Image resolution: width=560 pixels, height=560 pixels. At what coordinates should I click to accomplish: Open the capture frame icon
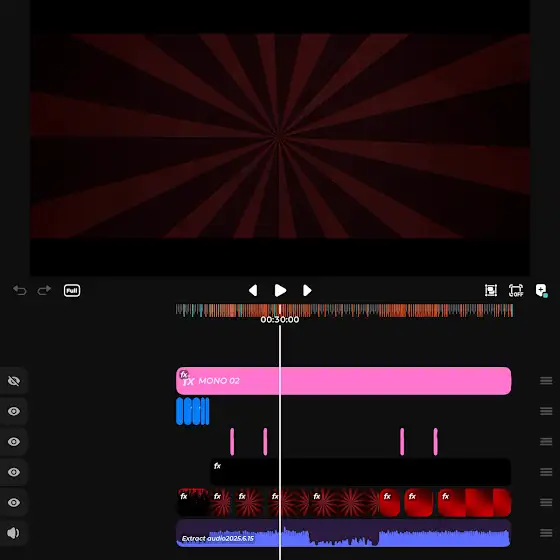click(491, 290)
